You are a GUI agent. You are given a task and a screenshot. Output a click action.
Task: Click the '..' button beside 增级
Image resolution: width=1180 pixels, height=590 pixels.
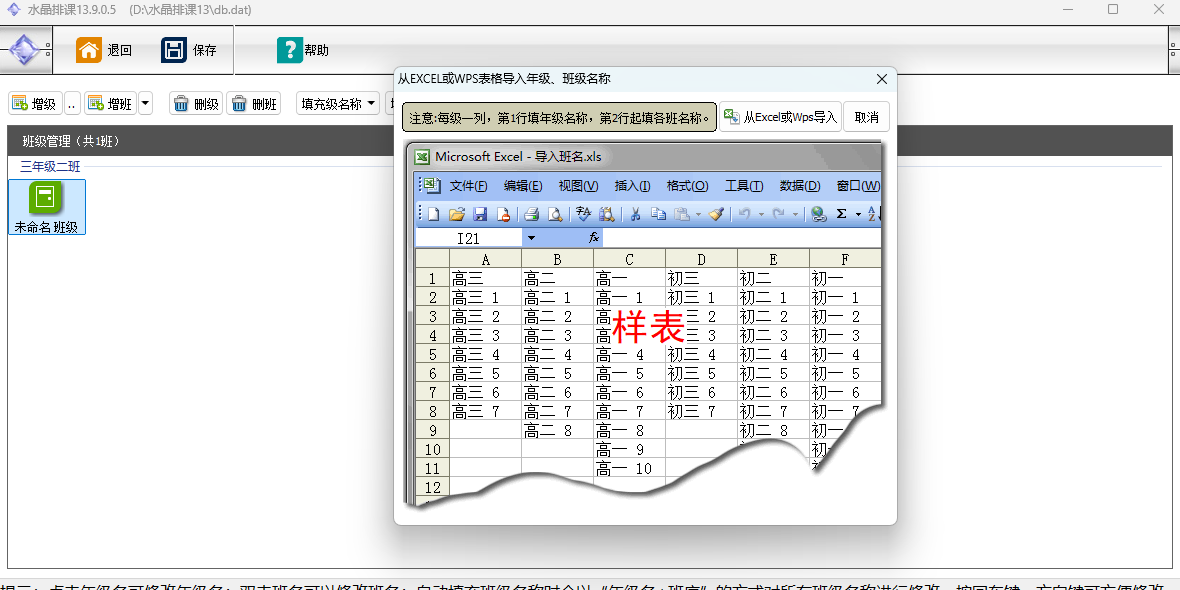pos(72,104)
